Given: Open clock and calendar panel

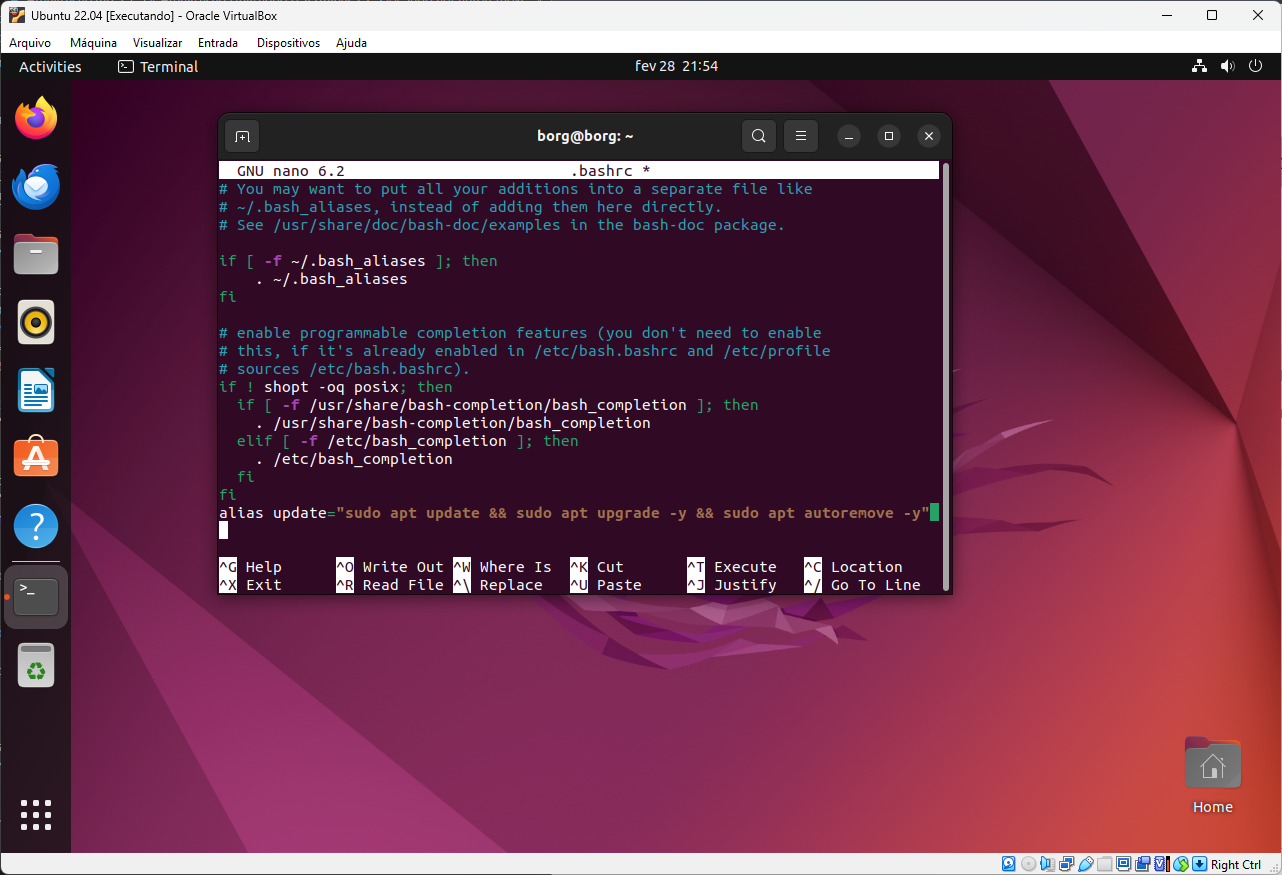Looking at the screenshot, I should 676,67.
